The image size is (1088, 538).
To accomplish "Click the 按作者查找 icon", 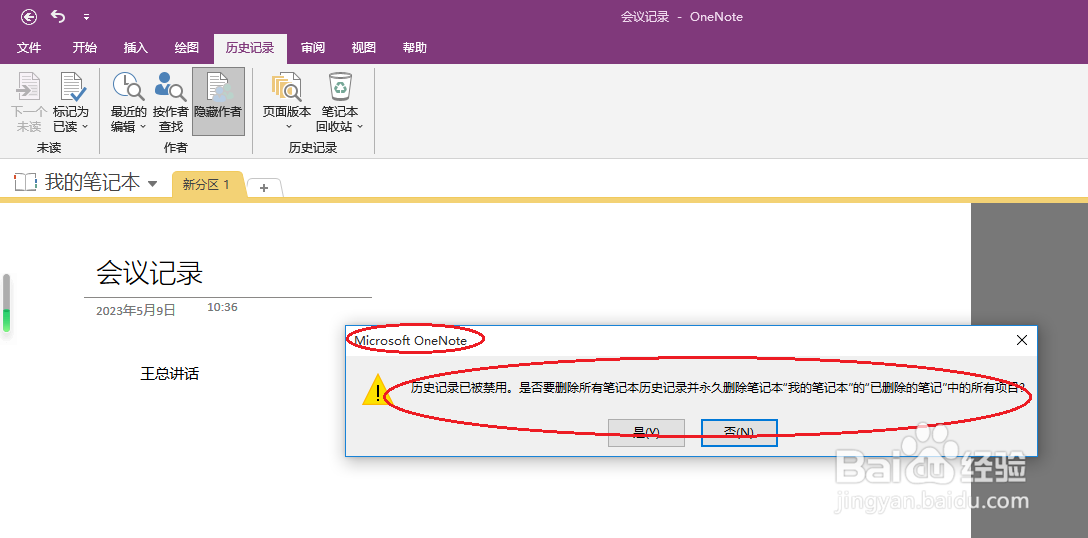I will [x=170, y=86].
